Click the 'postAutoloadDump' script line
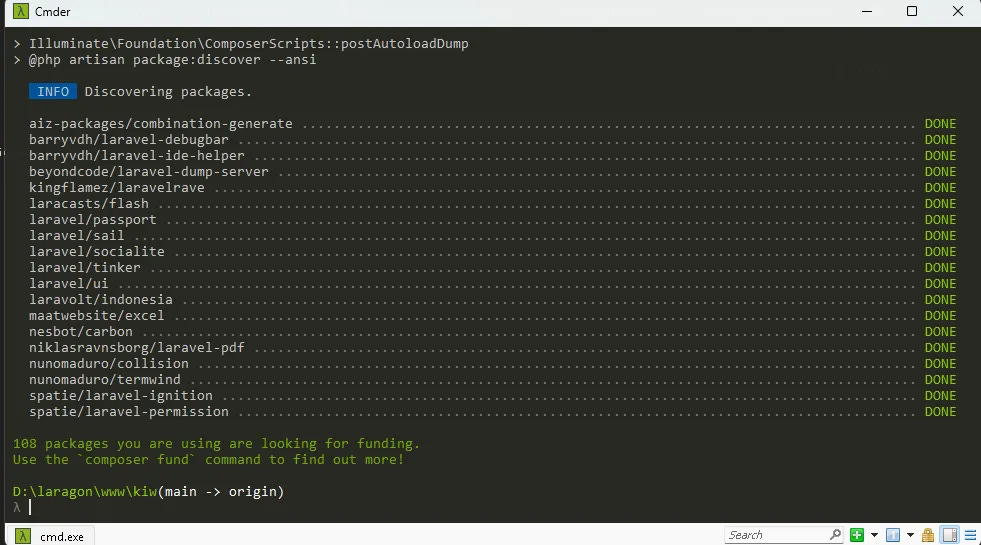Image resolution: width=981 pixels, height=545 pixels. [x=248, y=44]
